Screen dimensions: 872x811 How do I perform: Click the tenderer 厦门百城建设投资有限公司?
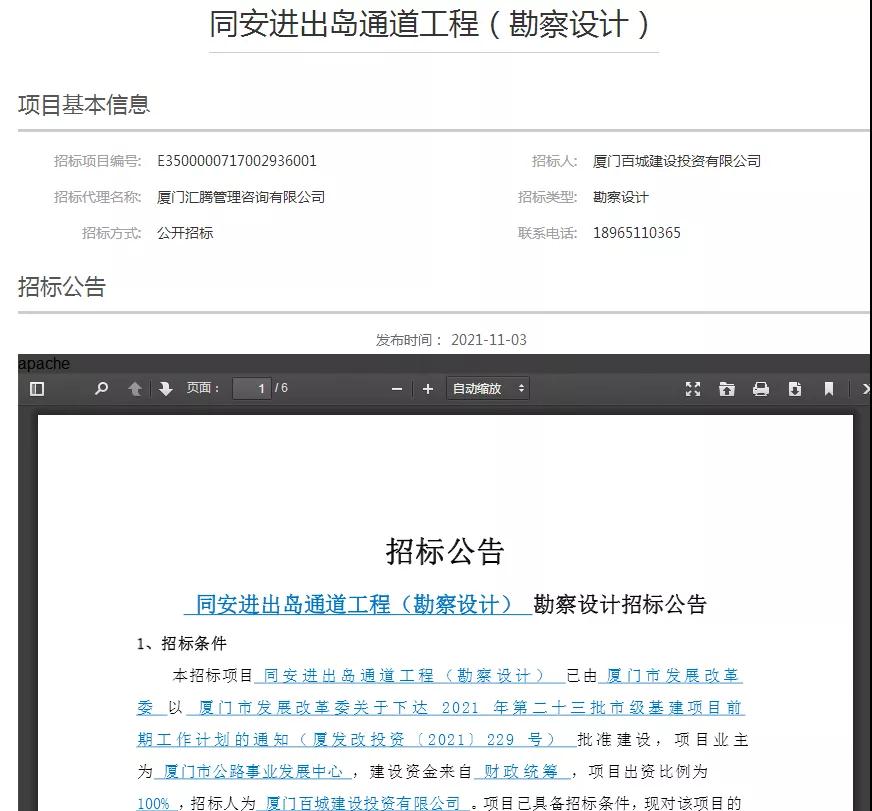point(677,161)
